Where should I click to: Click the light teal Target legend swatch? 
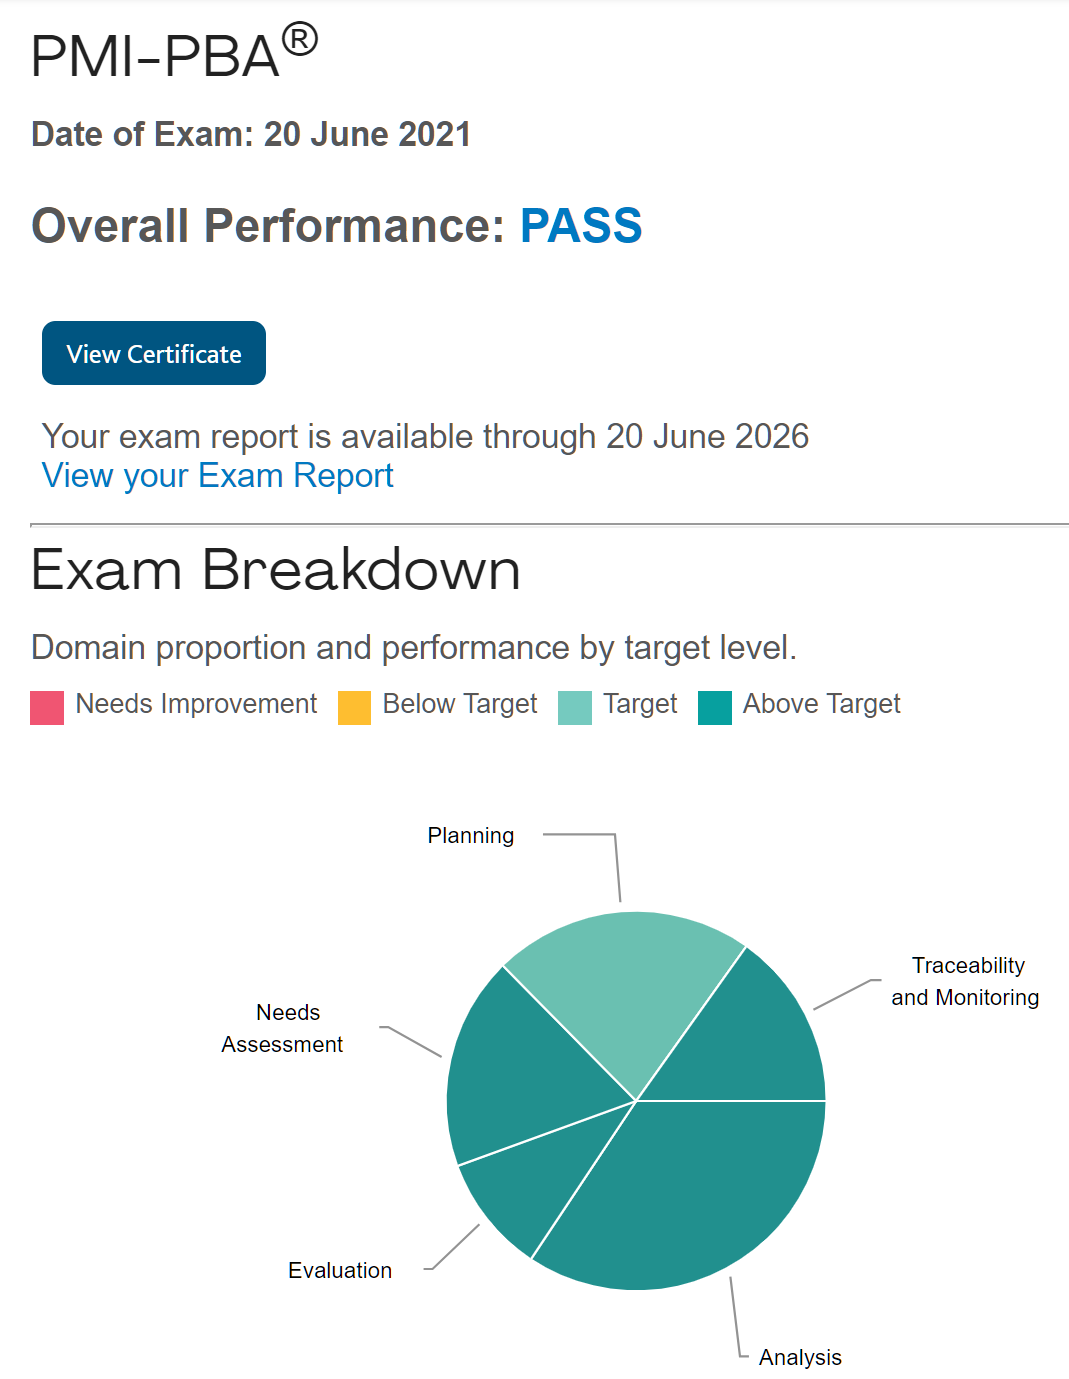[575, 707]
